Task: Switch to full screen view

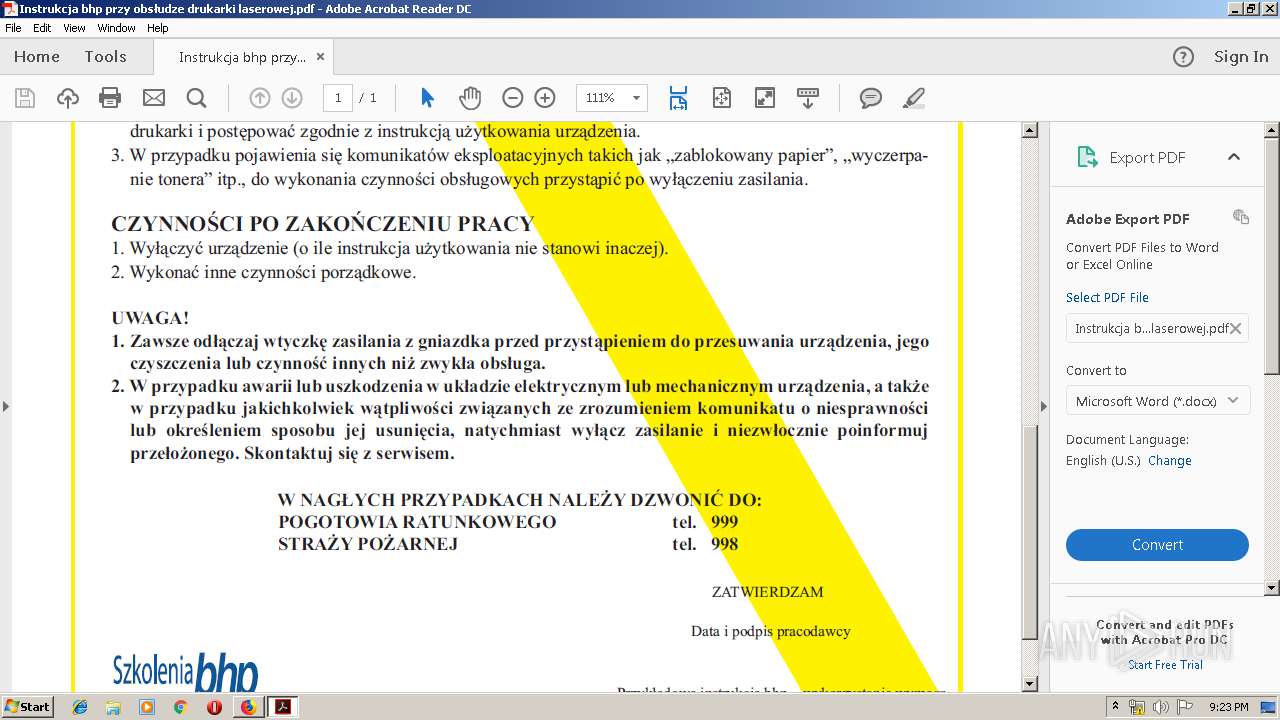Action: tap(764, 98)
